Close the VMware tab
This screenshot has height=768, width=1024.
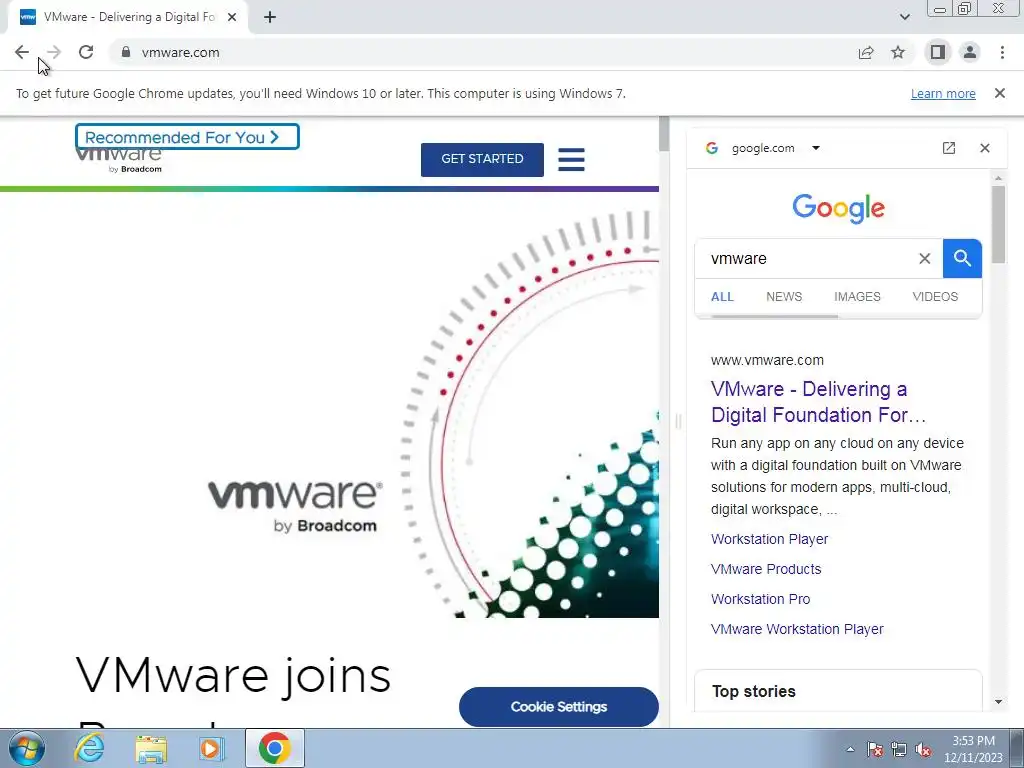click(232, 17)
